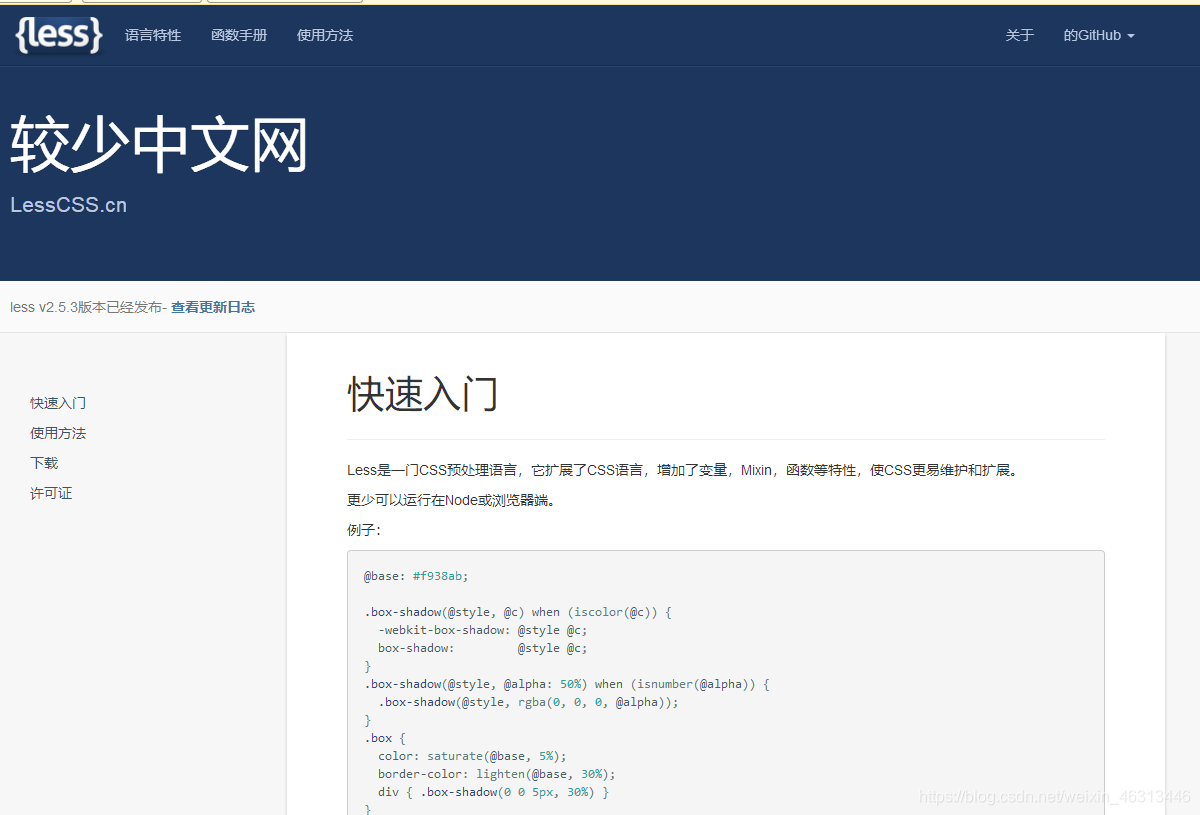Image resolution: width=1200 pixels, height=815 pixels.
Task: Select 快速入门 in the sidebar
Action: 58,403
